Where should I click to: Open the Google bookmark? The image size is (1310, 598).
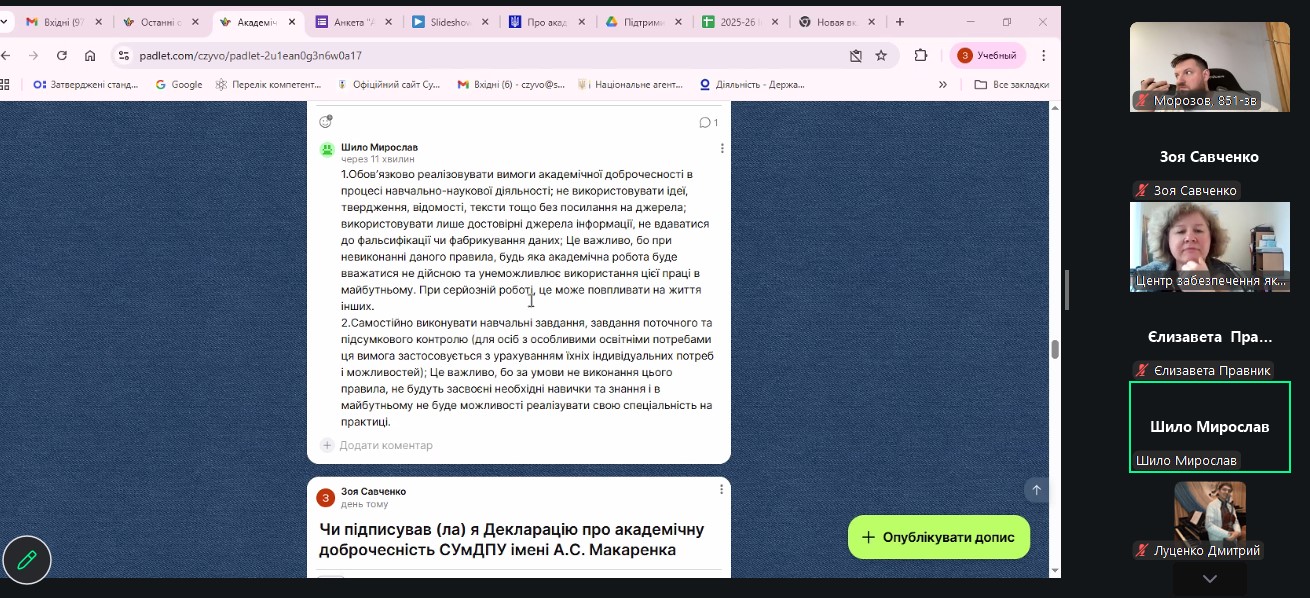[x=179, y=85]
